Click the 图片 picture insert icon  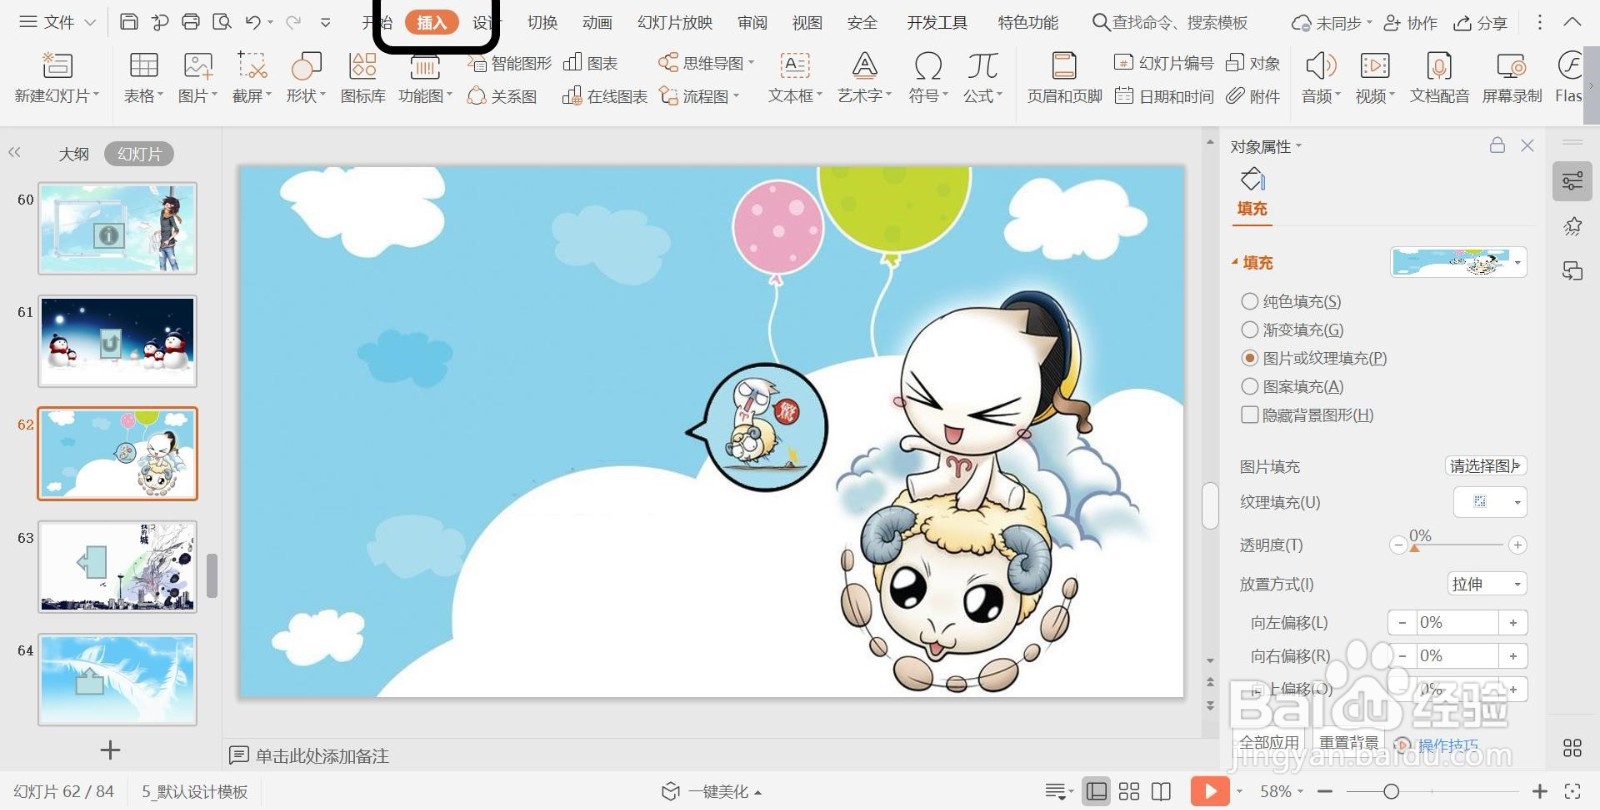(x=198, y=66)
